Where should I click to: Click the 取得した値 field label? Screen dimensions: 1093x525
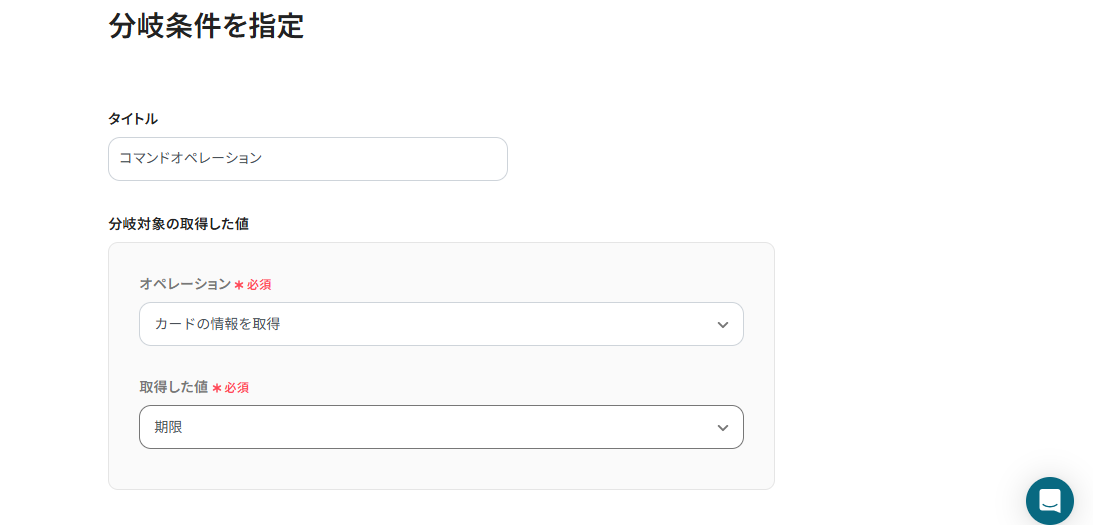tap(173, 387)
